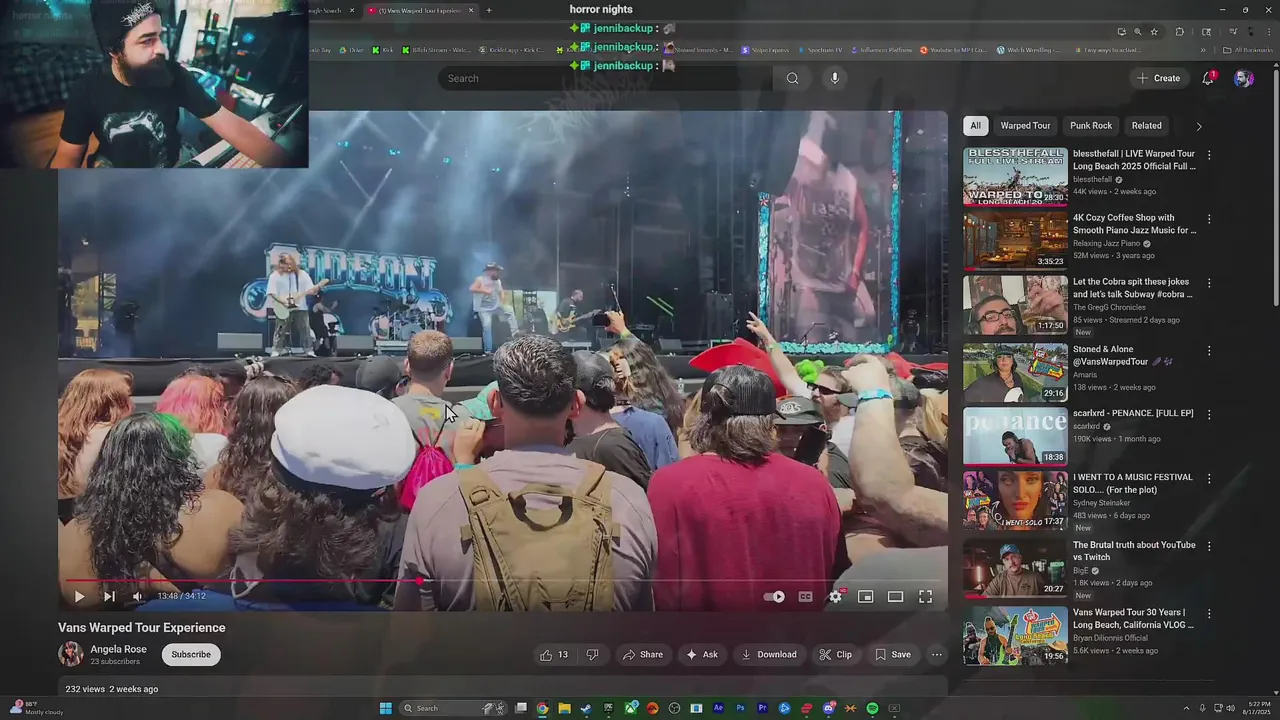Toggle autoplay switch in player controls

774,596
